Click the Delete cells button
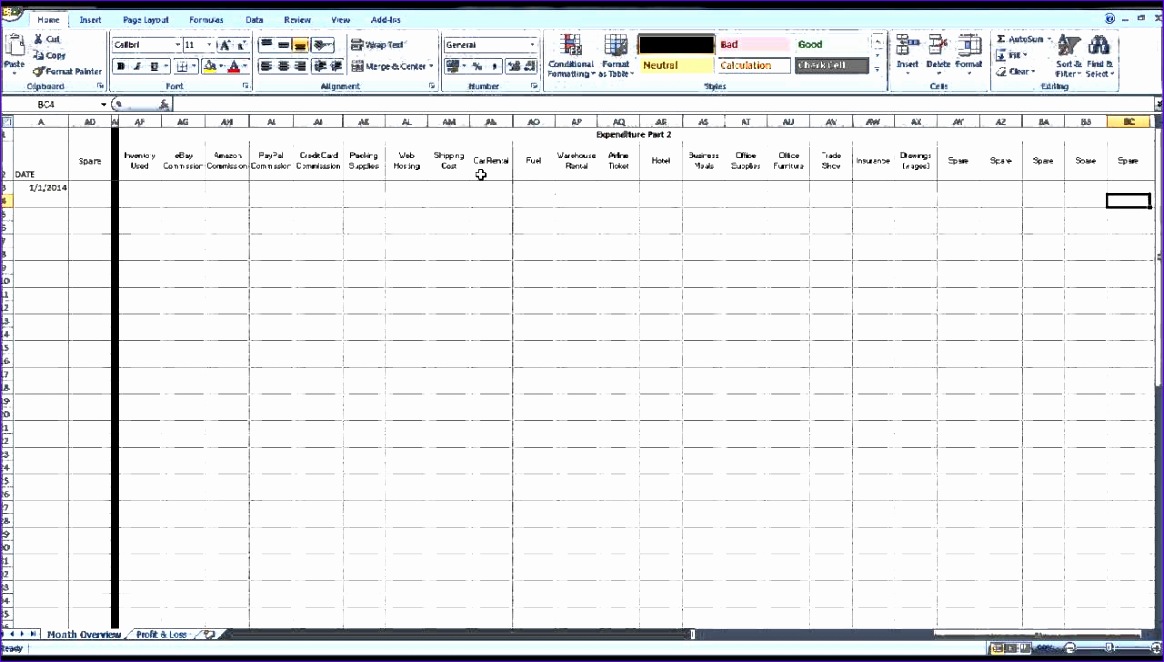 [x=937, y=50]
